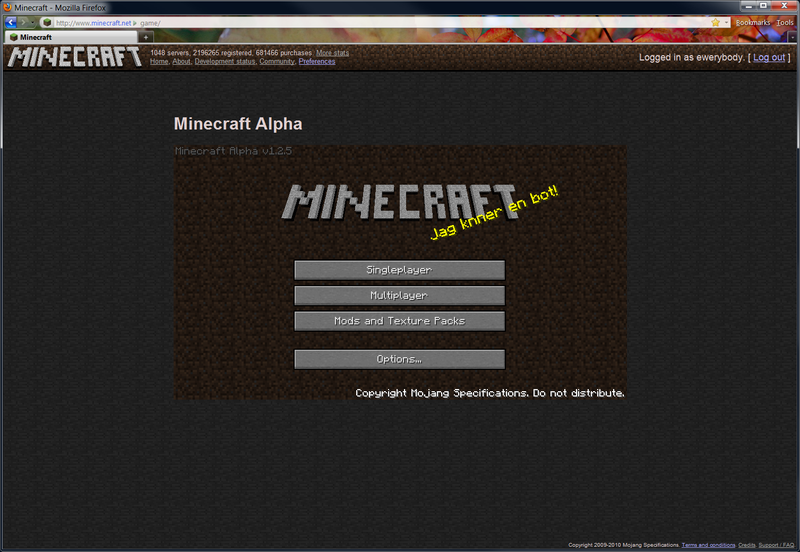
Task: Open the address bar history dropdown arrow
Action: (x=726, y=22)
